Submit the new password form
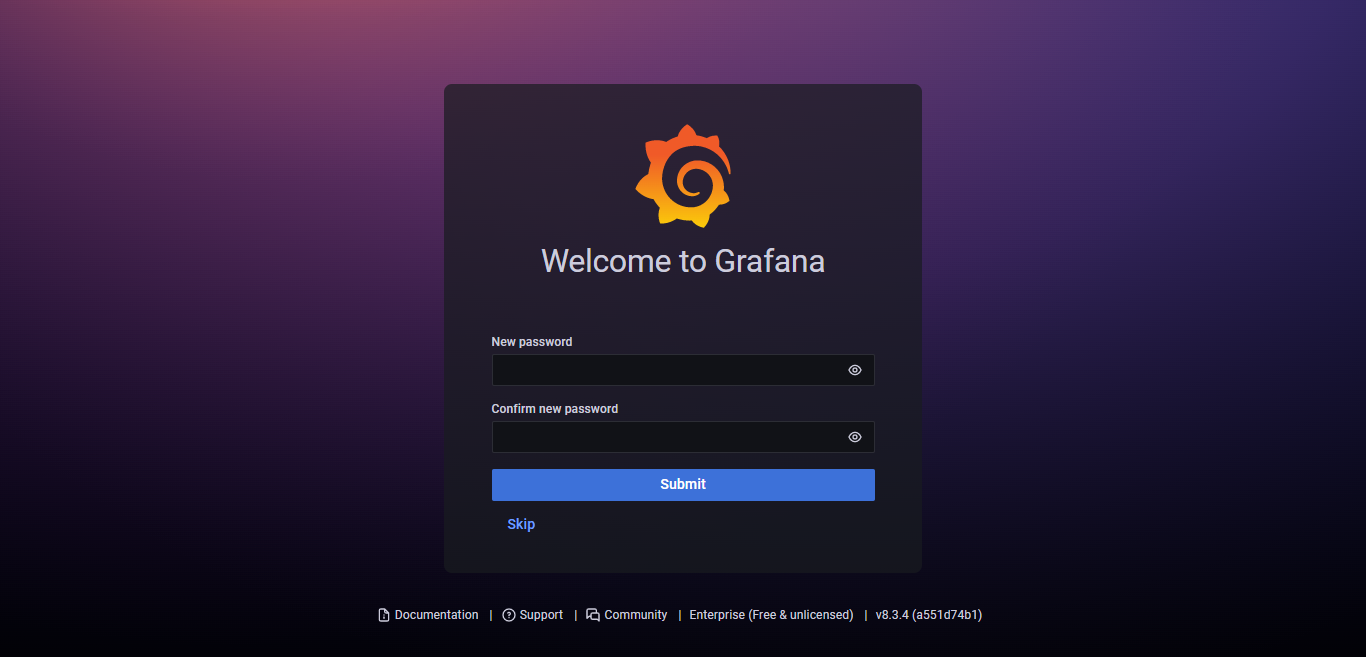Viewport: 1366px width, 657px height. [683, 484]
